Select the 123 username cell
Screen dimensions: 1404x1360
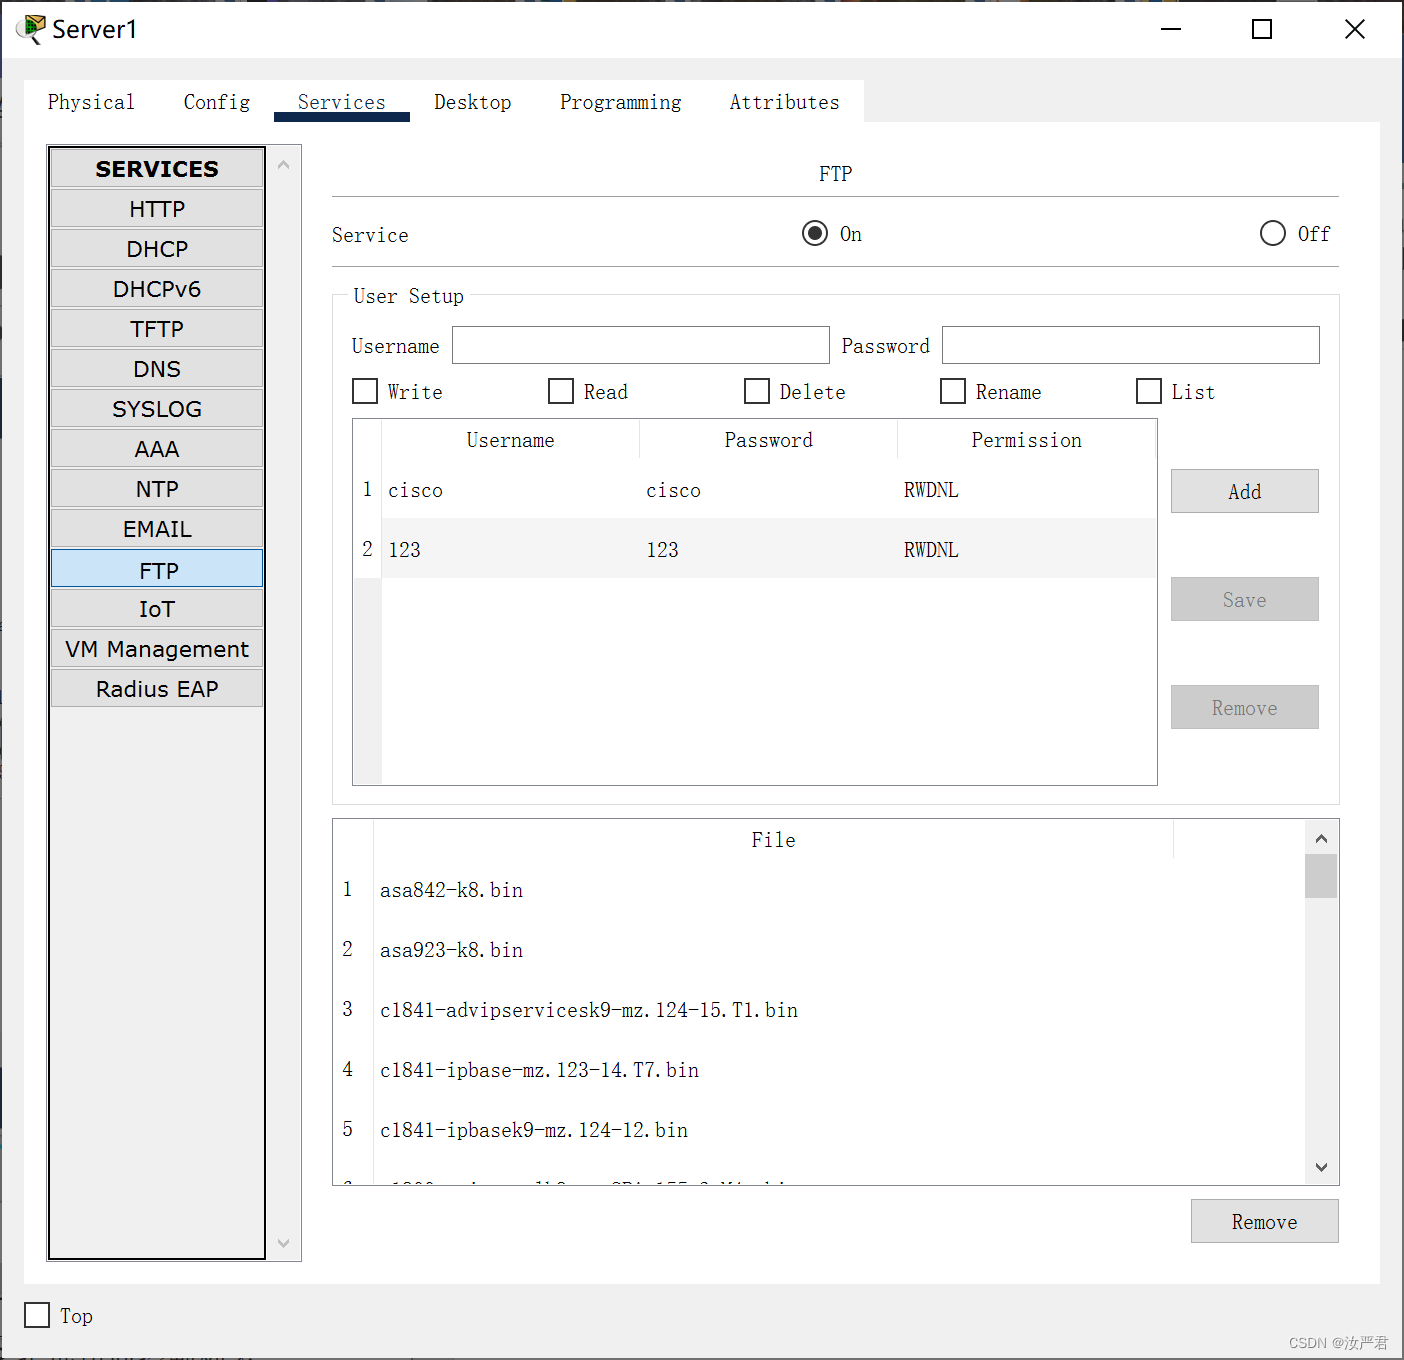click(x=510, y=549)
